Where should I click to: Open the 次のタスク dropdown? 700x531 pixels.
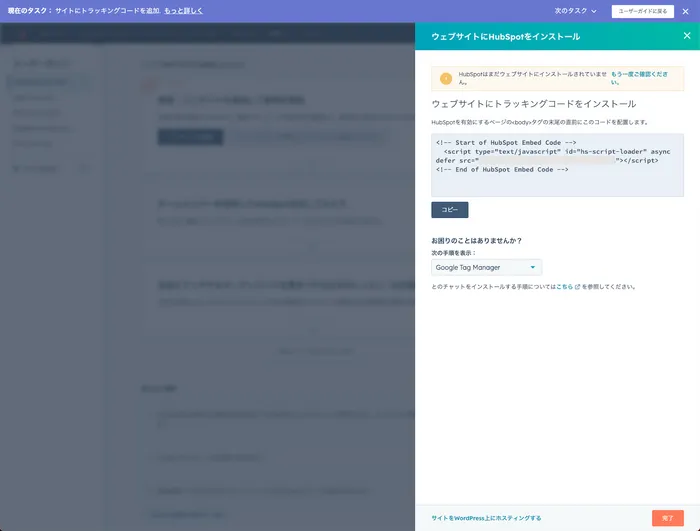click(575, 11)
